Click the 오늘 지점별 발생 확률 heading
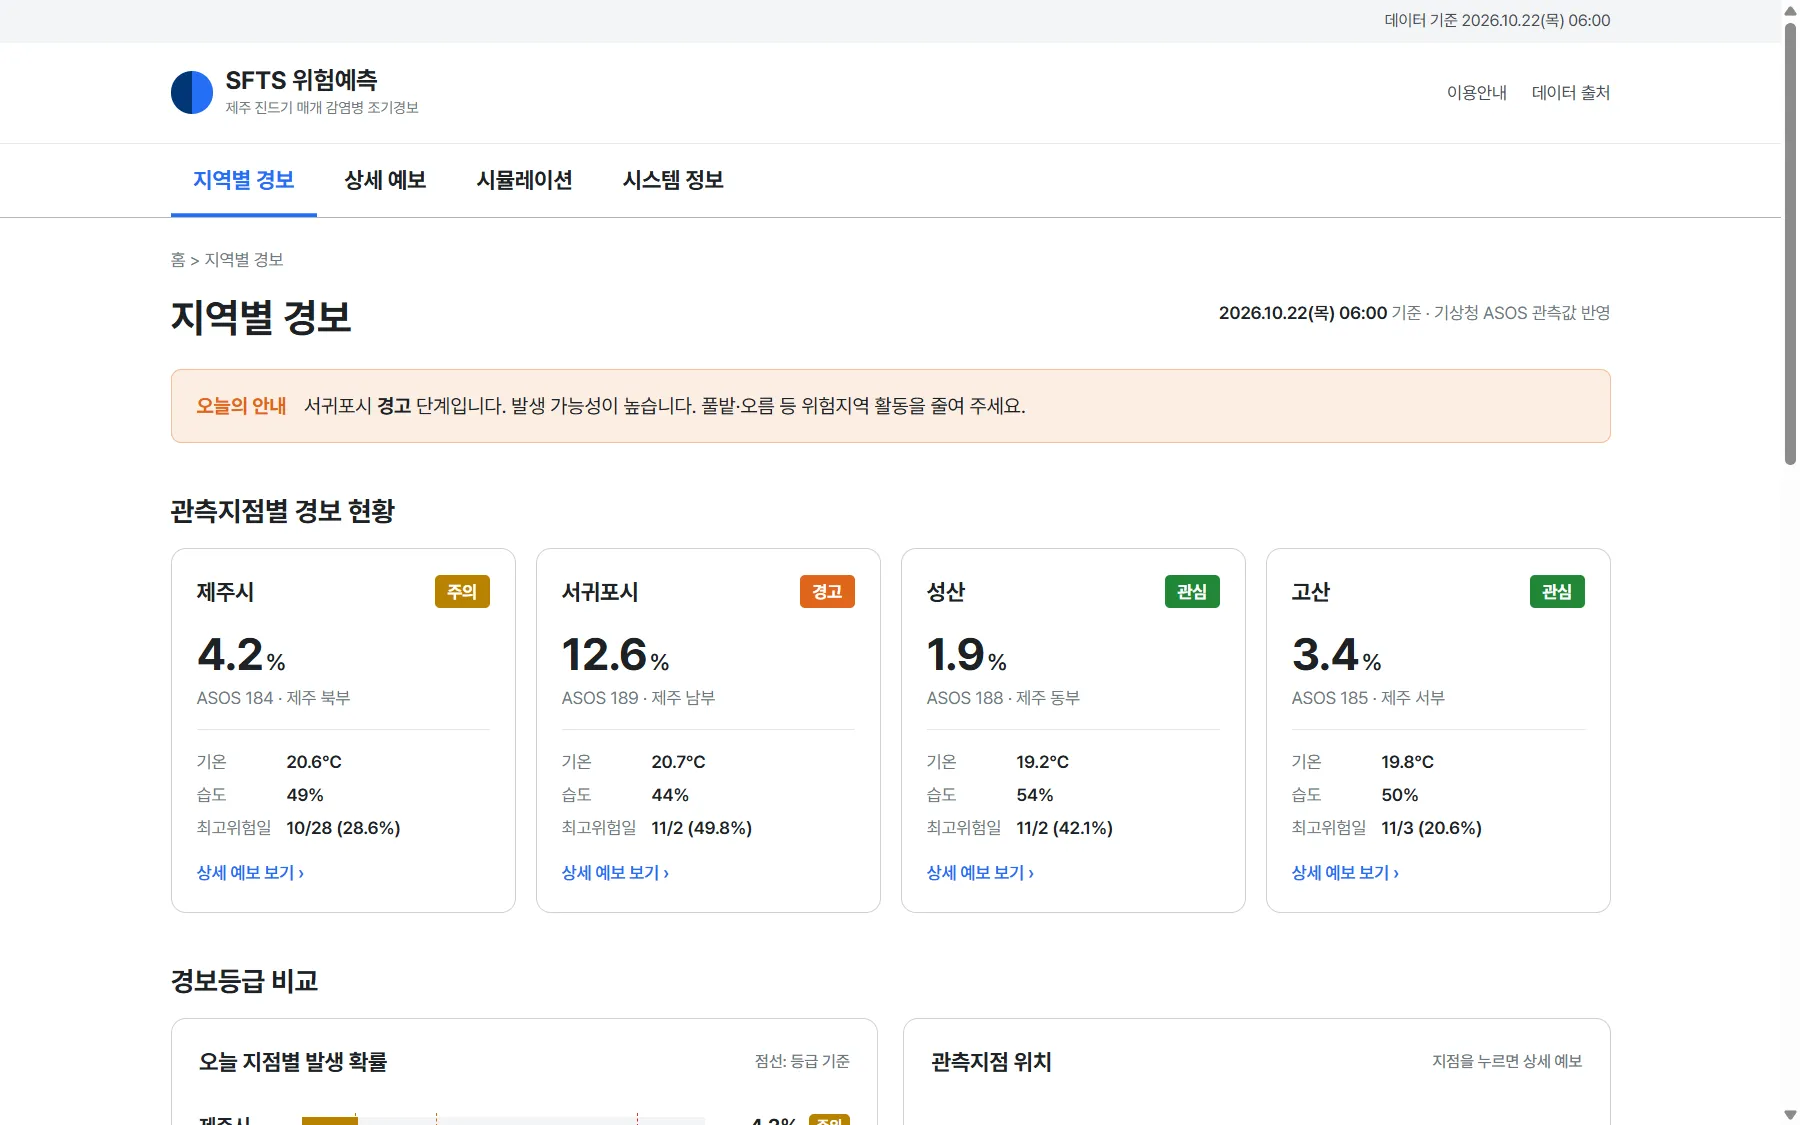1800x1125 pixels. tap(293, 1062)
